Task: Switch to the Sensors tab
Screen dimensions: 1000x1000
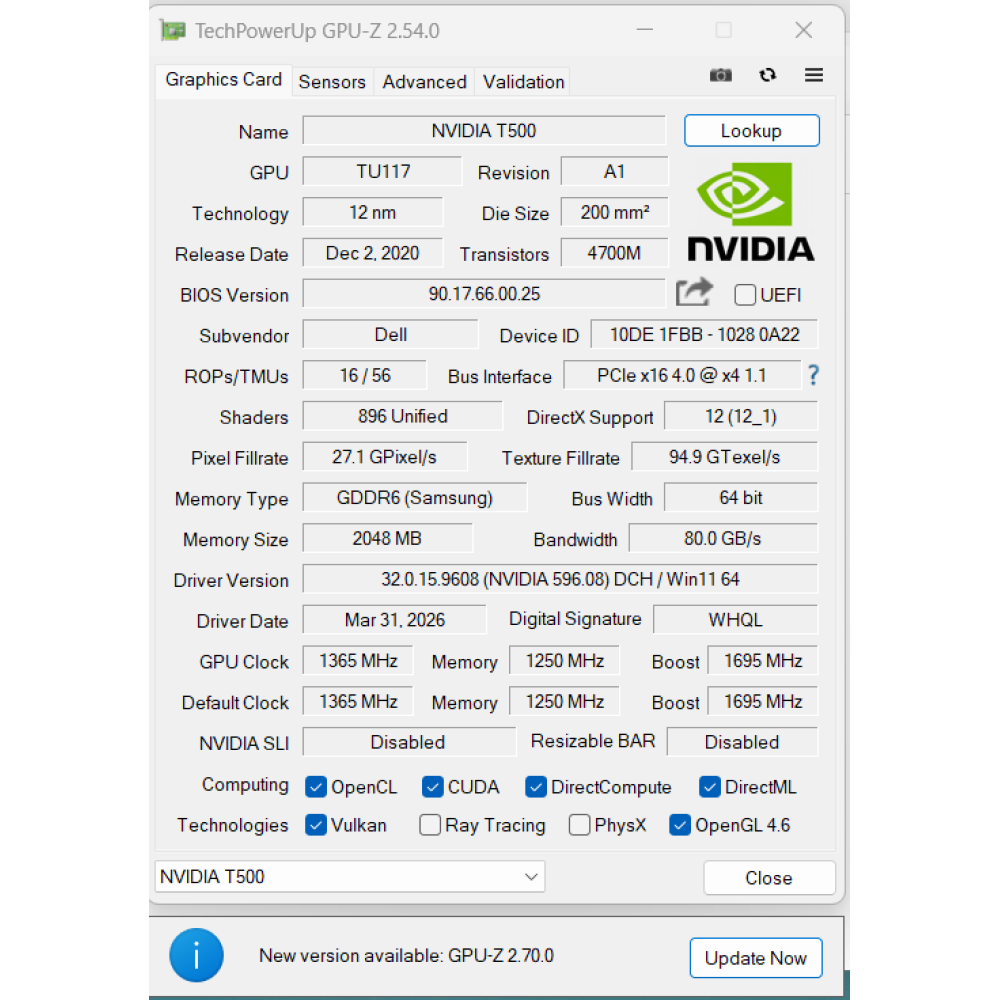Action: [x=332, y=82]
